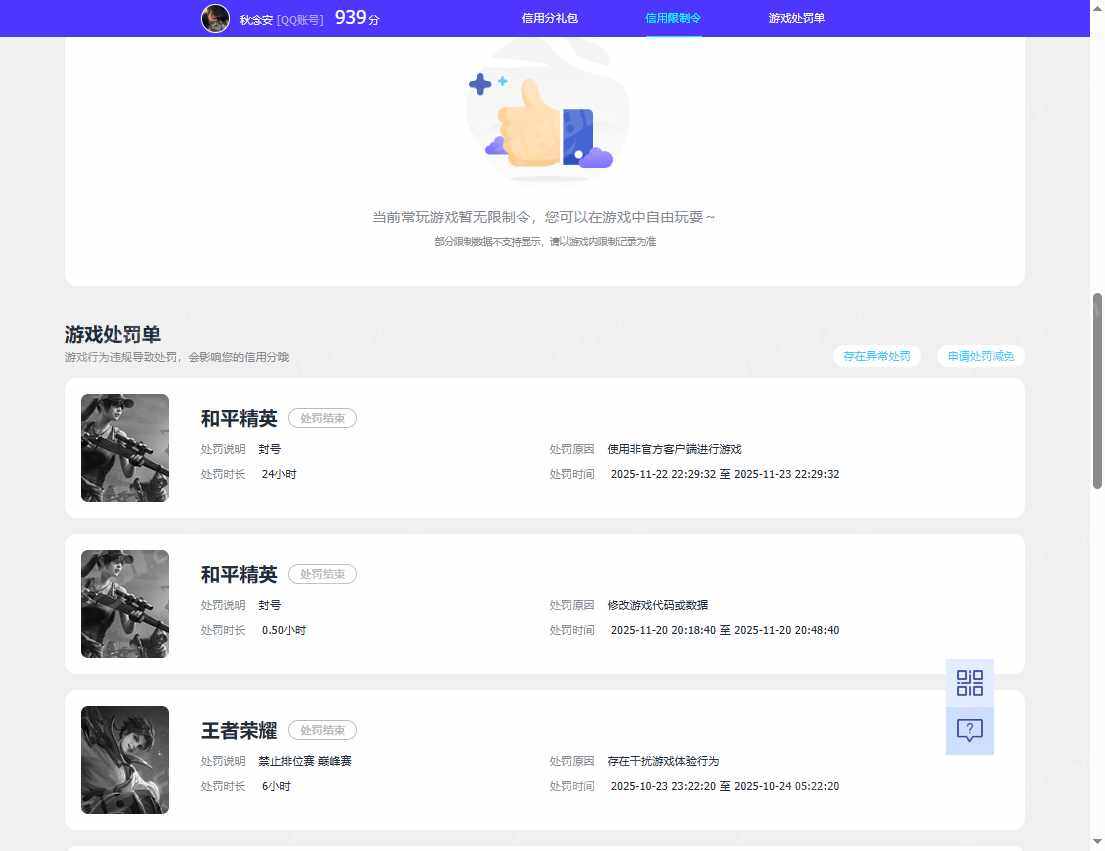
Task: Click the vertical scrollbar thumb
Action: 1097,391
